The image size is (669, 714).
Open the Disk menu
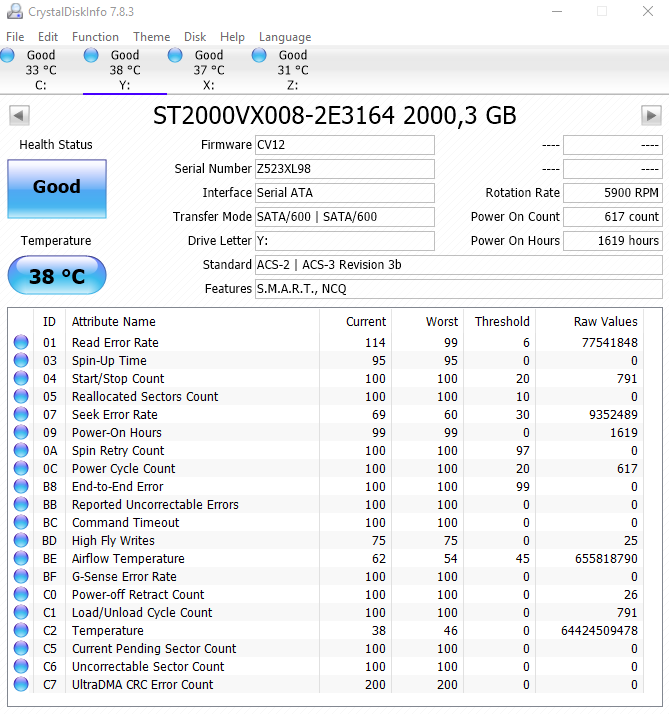195,37
